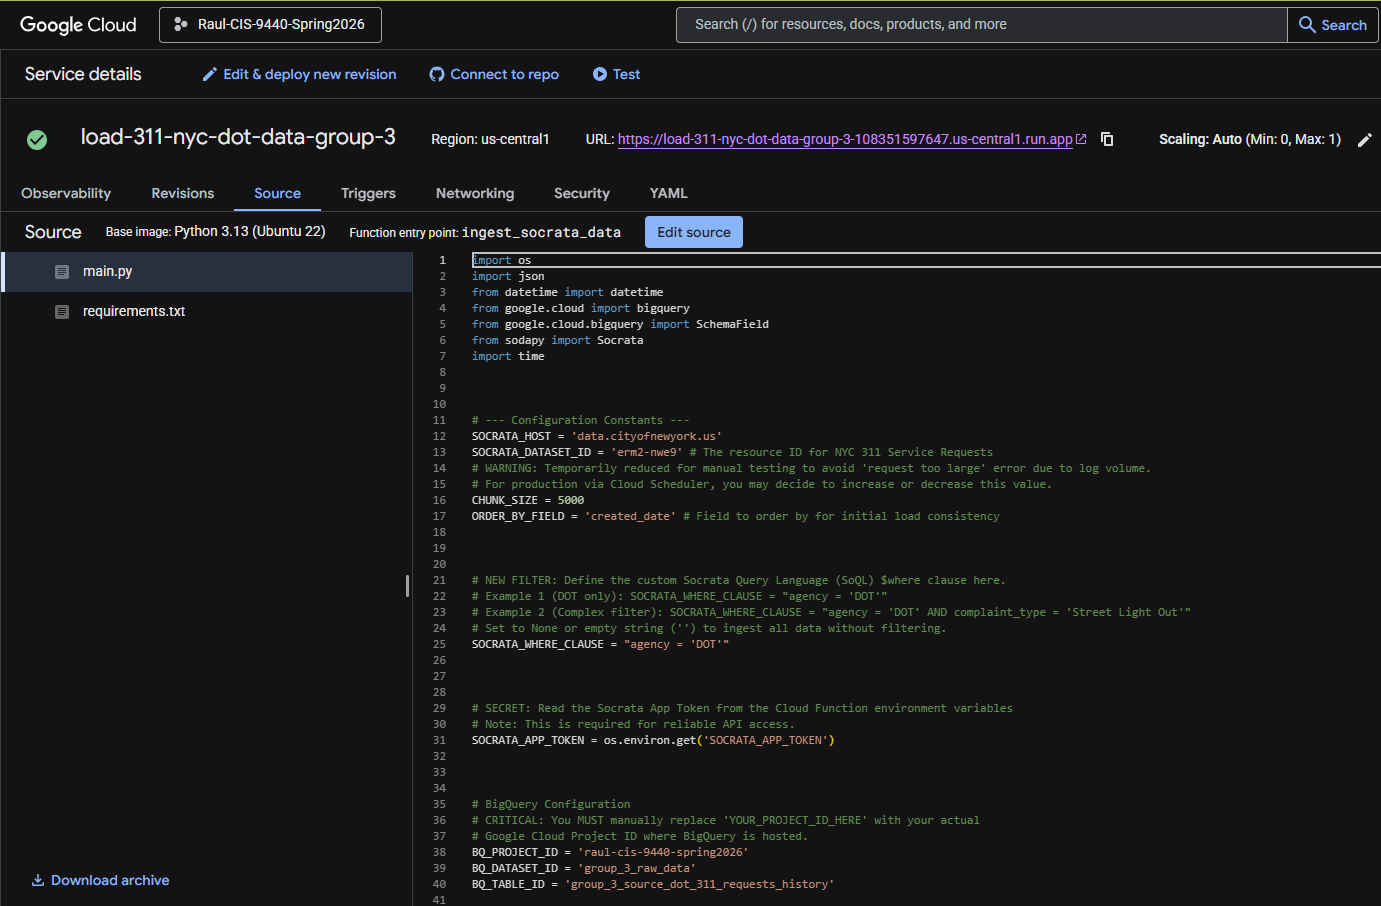This screenshot has height=906, width=1381.
Task: Click the GitHub icon beside Connect to repo
Action: (437, 74)
